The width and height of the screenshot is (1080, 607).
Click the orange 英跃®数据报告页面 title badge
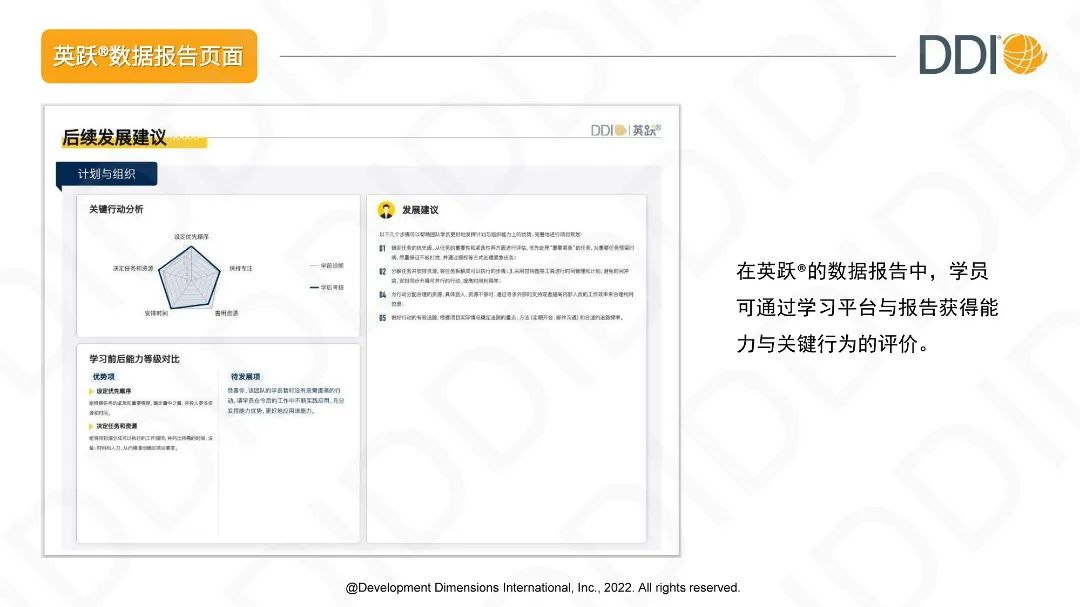click(149, 56)
